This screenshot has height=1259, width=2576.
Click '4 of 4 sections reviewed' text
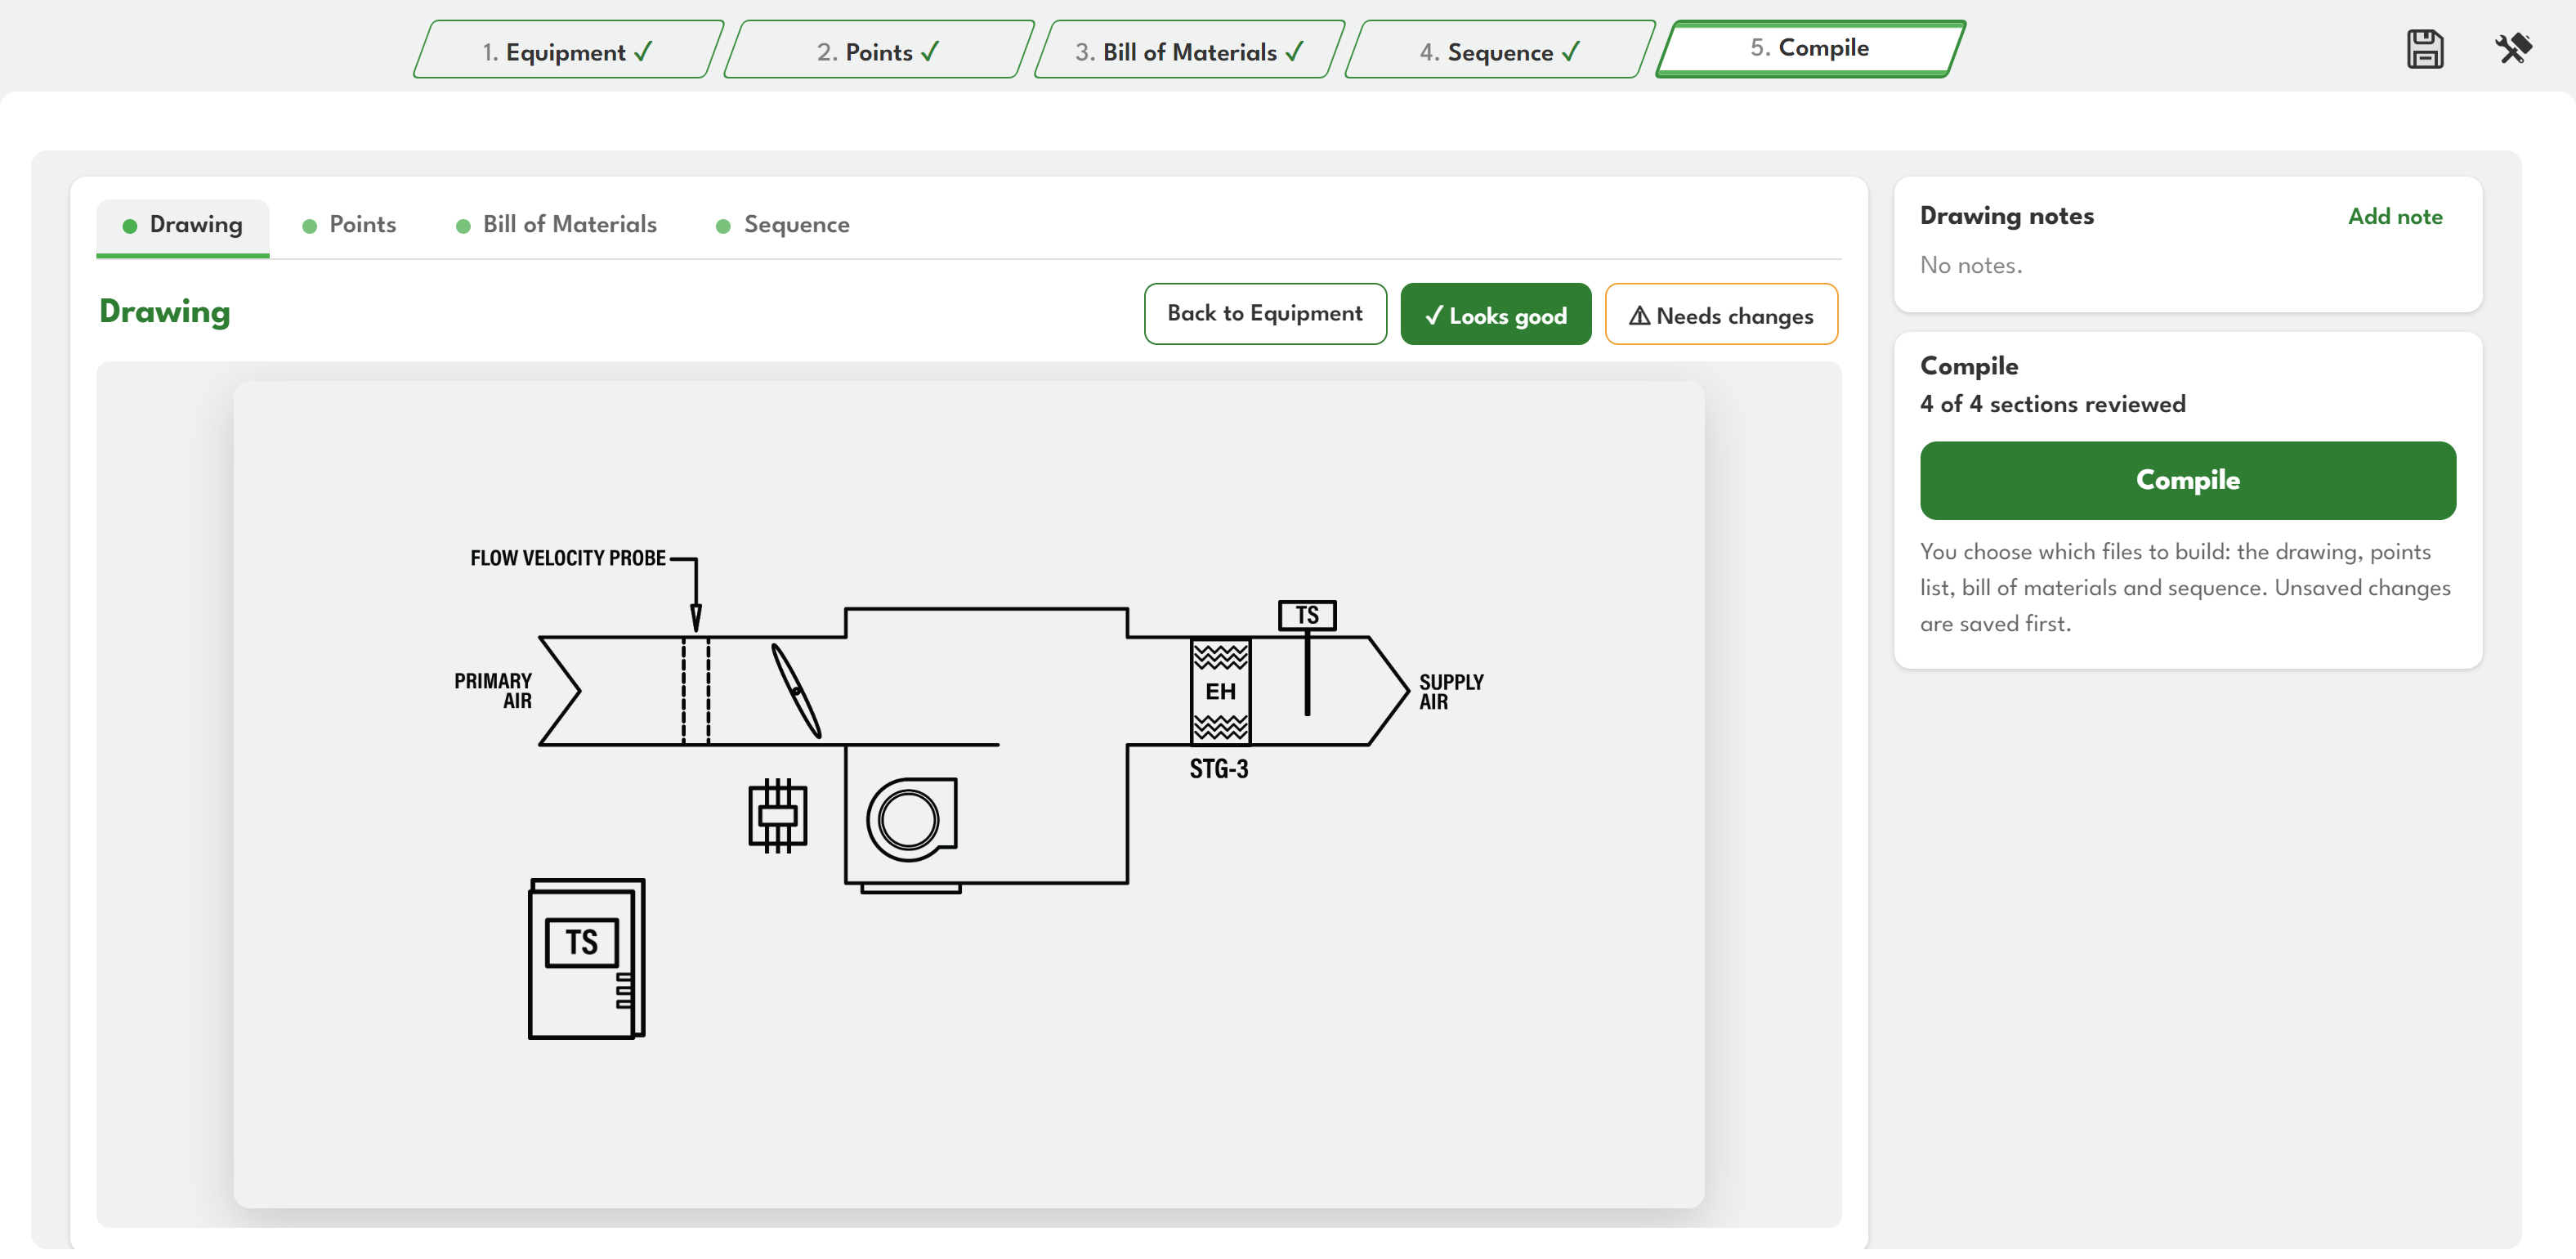tap(2052, 404)
